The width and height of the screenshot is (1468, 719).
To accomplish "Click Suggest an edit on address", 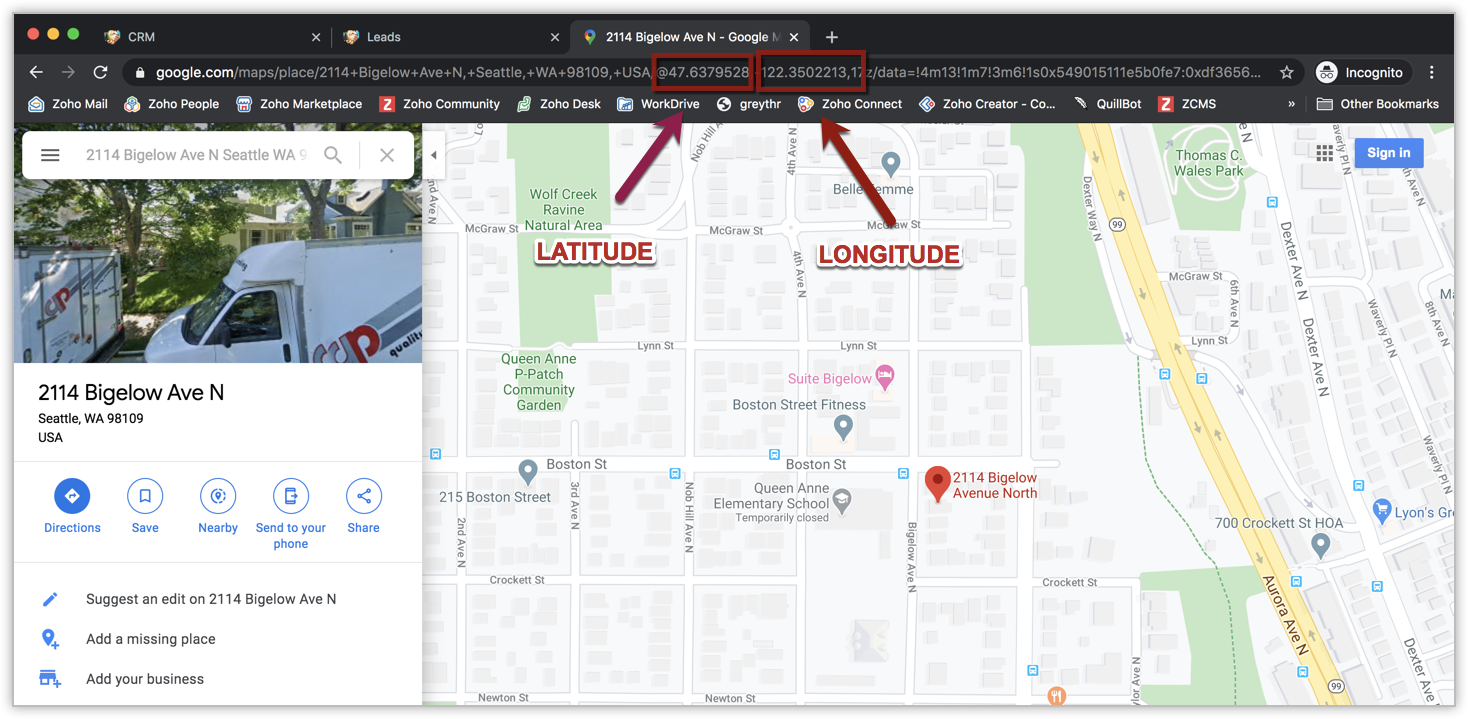I will pyautogui.click(x=210, y=599).
